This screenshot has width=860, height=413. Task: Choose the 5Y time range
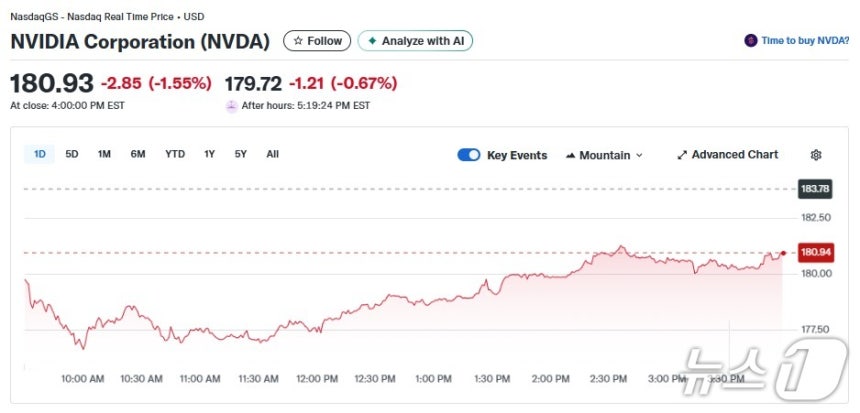(x=241, y=154)
